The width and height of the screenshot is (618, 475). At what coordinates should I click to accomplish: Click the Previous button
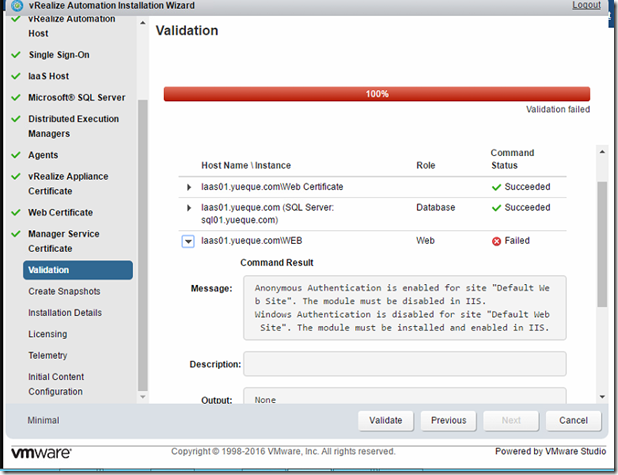click(x=449, y=421)
